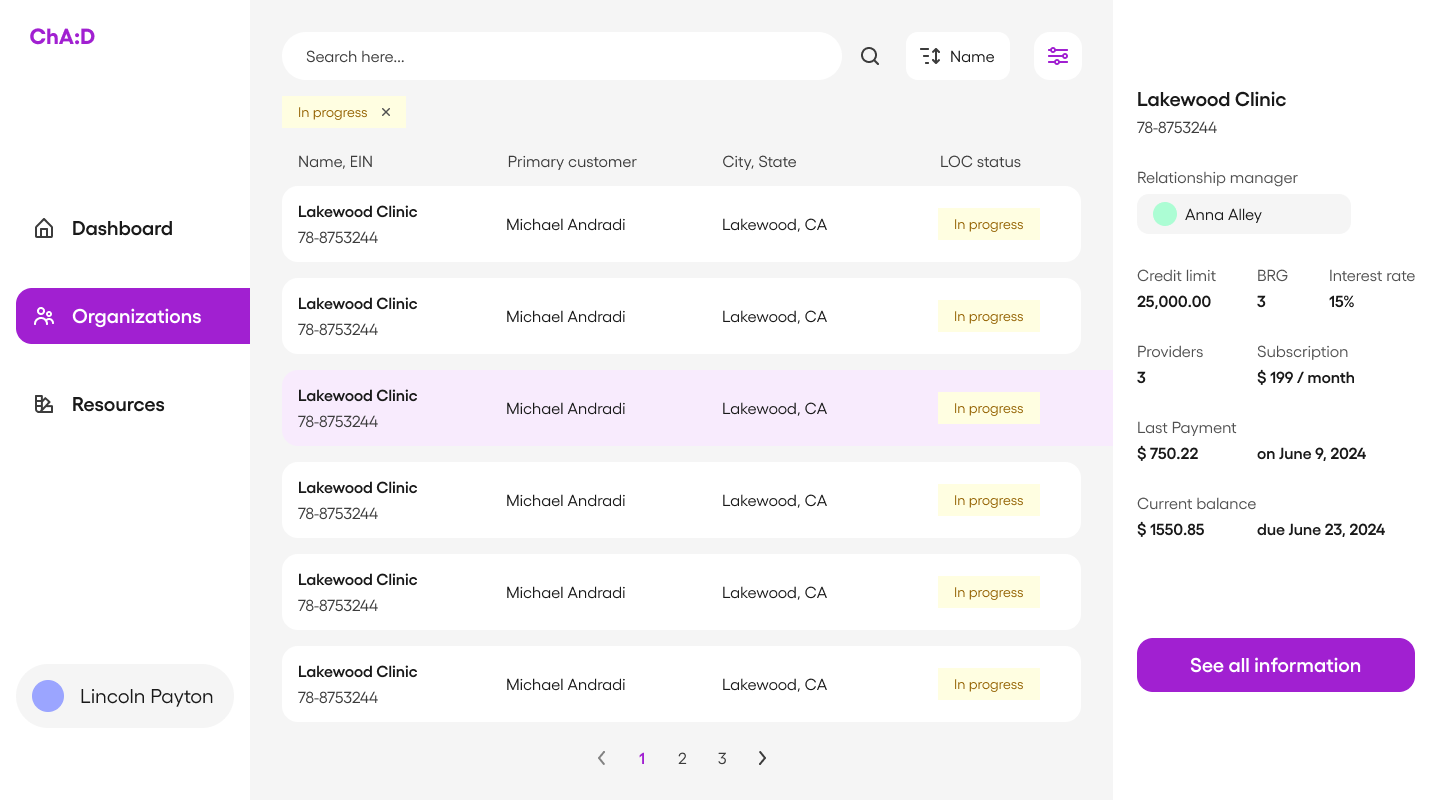Image resolution: width=1440 pixels, height=800 pixels.
Task: Open the Resources menu item
Action: coord(118,404)
